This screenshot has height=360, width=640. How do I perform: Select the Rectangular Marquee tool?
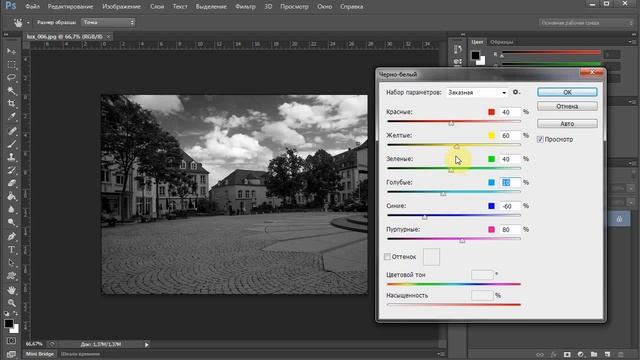point(11,65)
